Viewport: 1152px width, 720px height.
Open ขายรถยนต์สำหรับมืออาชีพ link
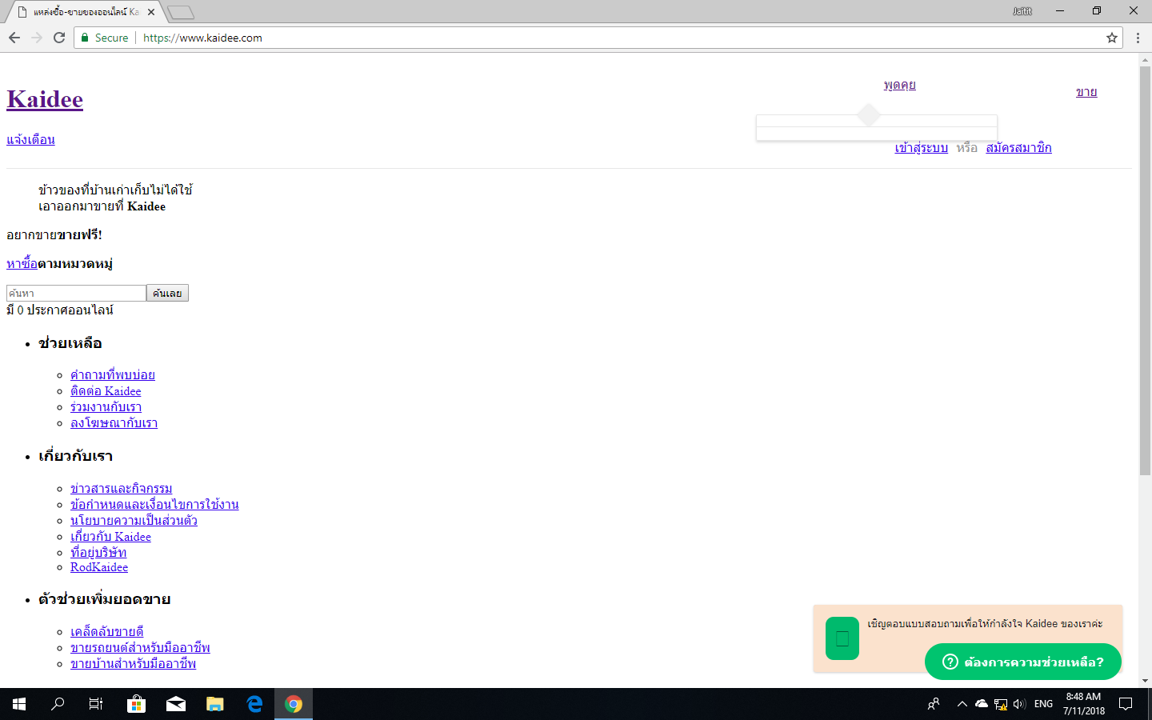coord(140,648)
